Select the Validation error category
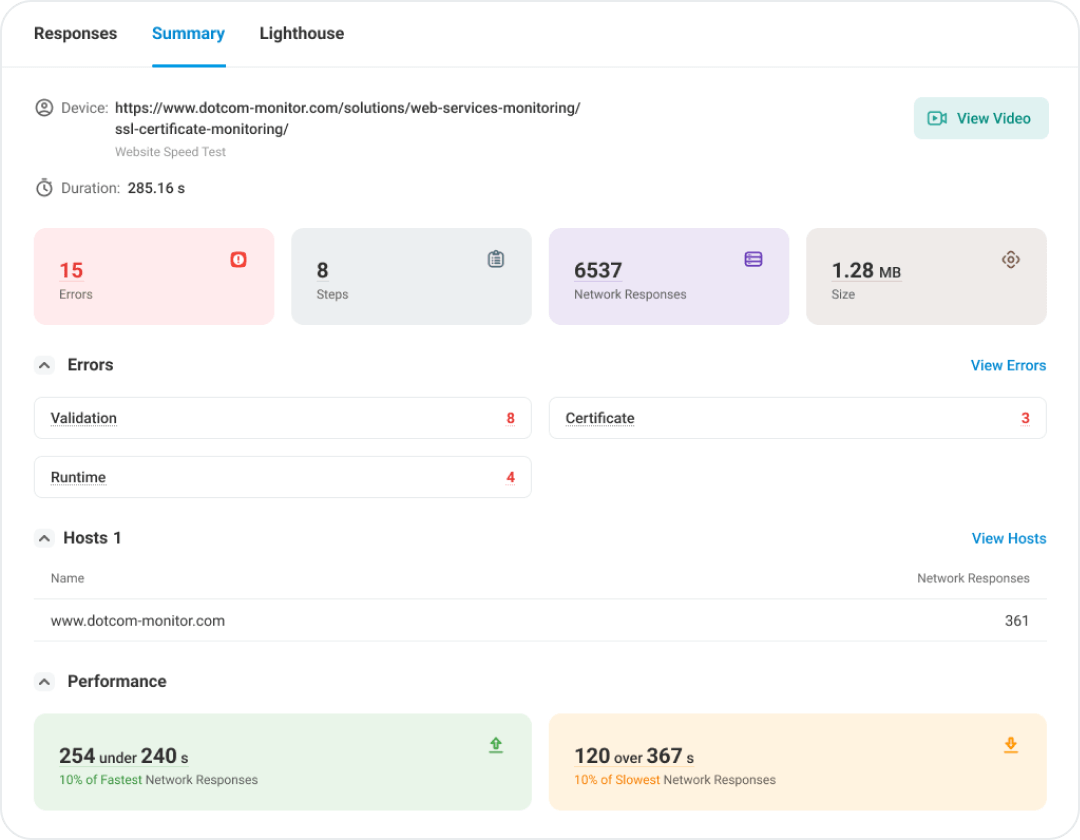 point(84,418)
